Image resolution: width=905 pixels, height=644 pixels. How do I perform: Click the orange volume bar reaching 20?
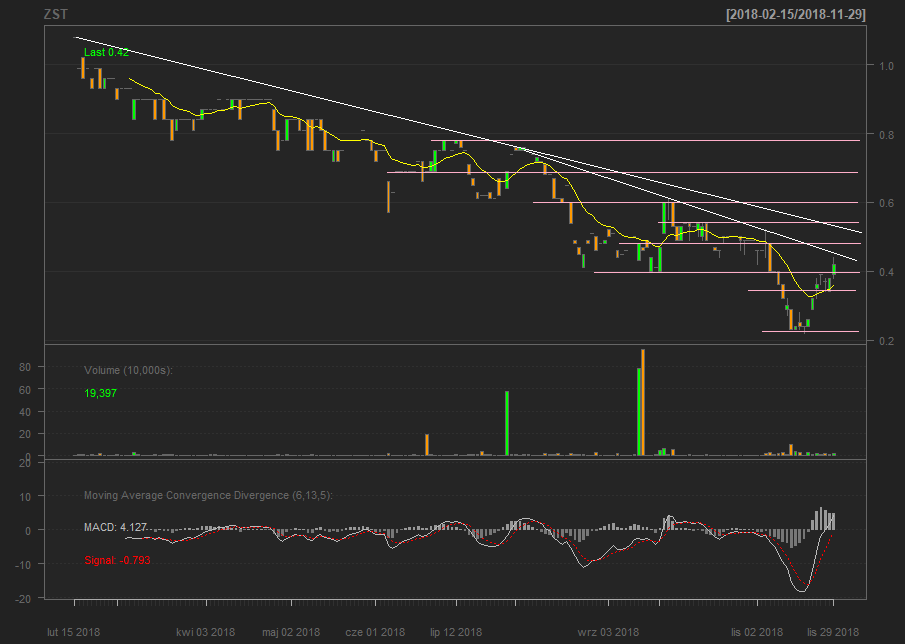point(427,445)
